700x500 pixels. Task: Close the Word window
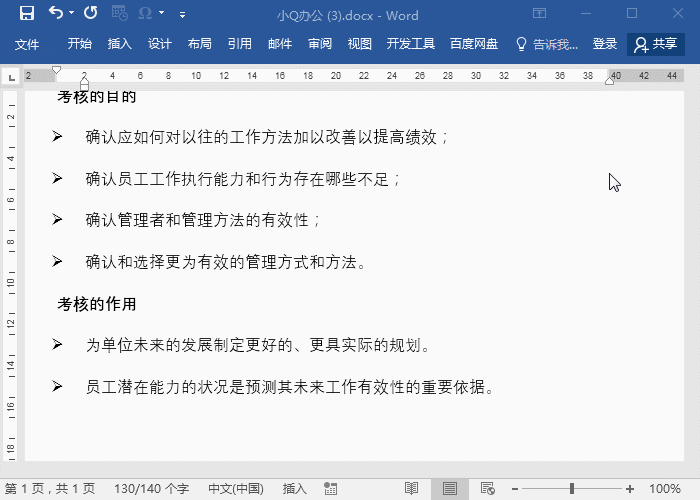coord(678,13)
